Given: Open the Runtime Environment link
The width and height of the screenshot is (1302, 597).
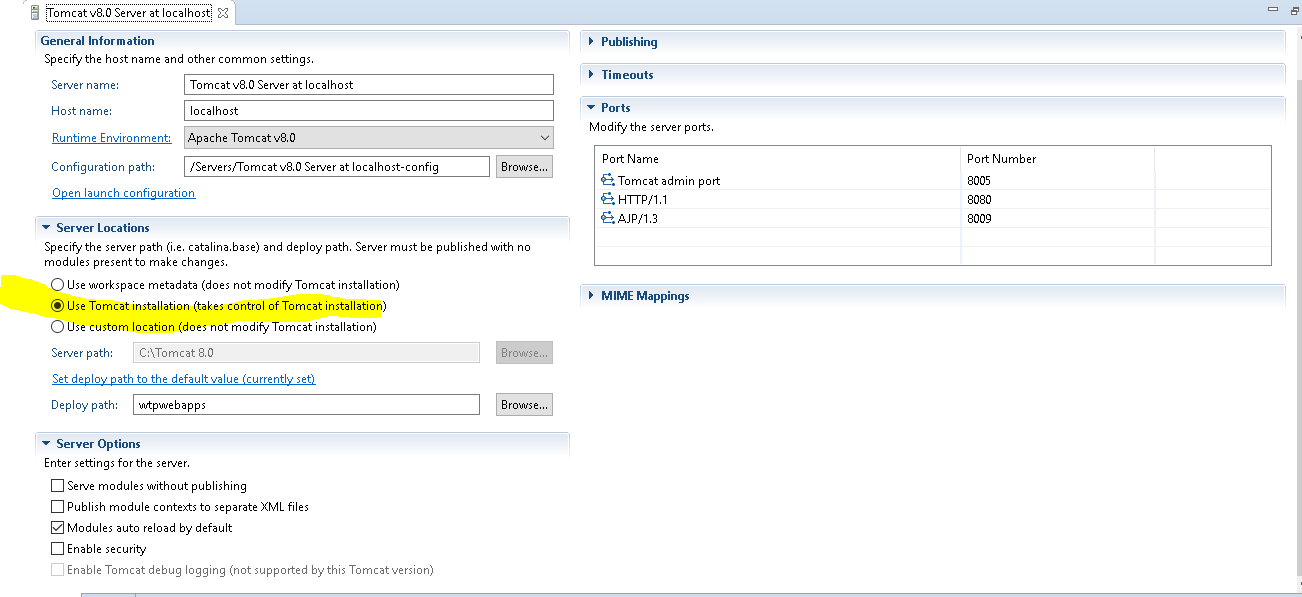Looking at the screenshot, I should click(x=111, y=138).
